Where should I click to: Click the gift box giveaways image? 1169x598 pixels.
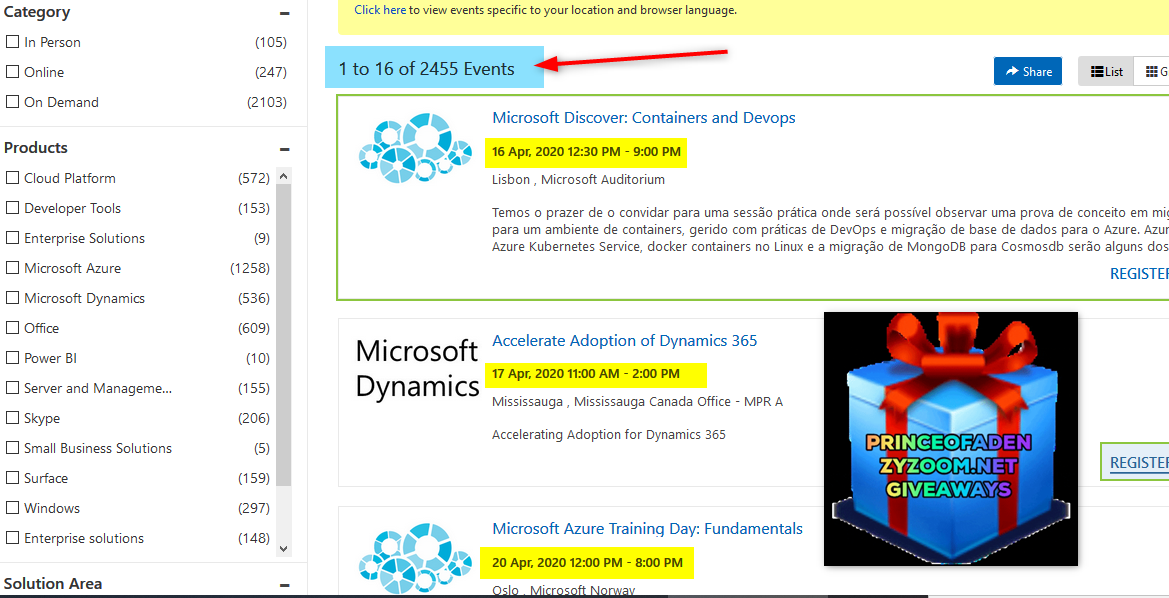(x=951, y=438)
